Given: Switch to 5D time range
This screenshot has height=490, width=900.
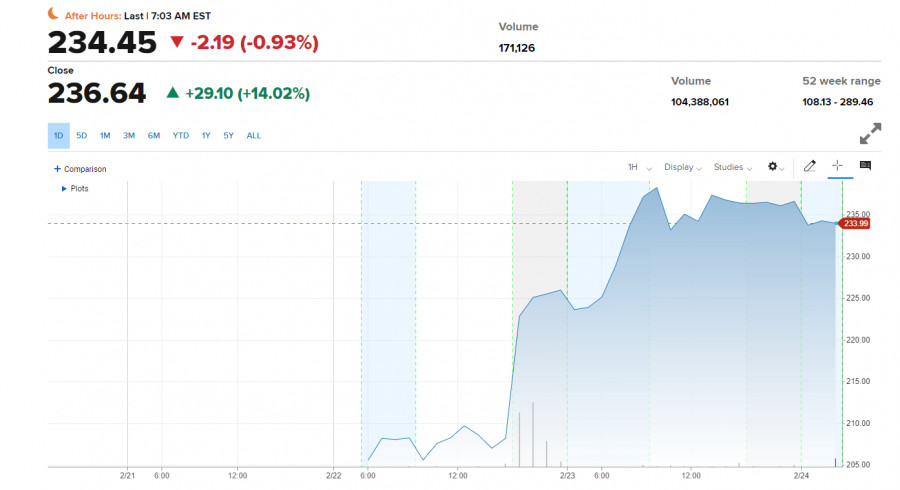Looking at the screenshot, I should (81, 136).
